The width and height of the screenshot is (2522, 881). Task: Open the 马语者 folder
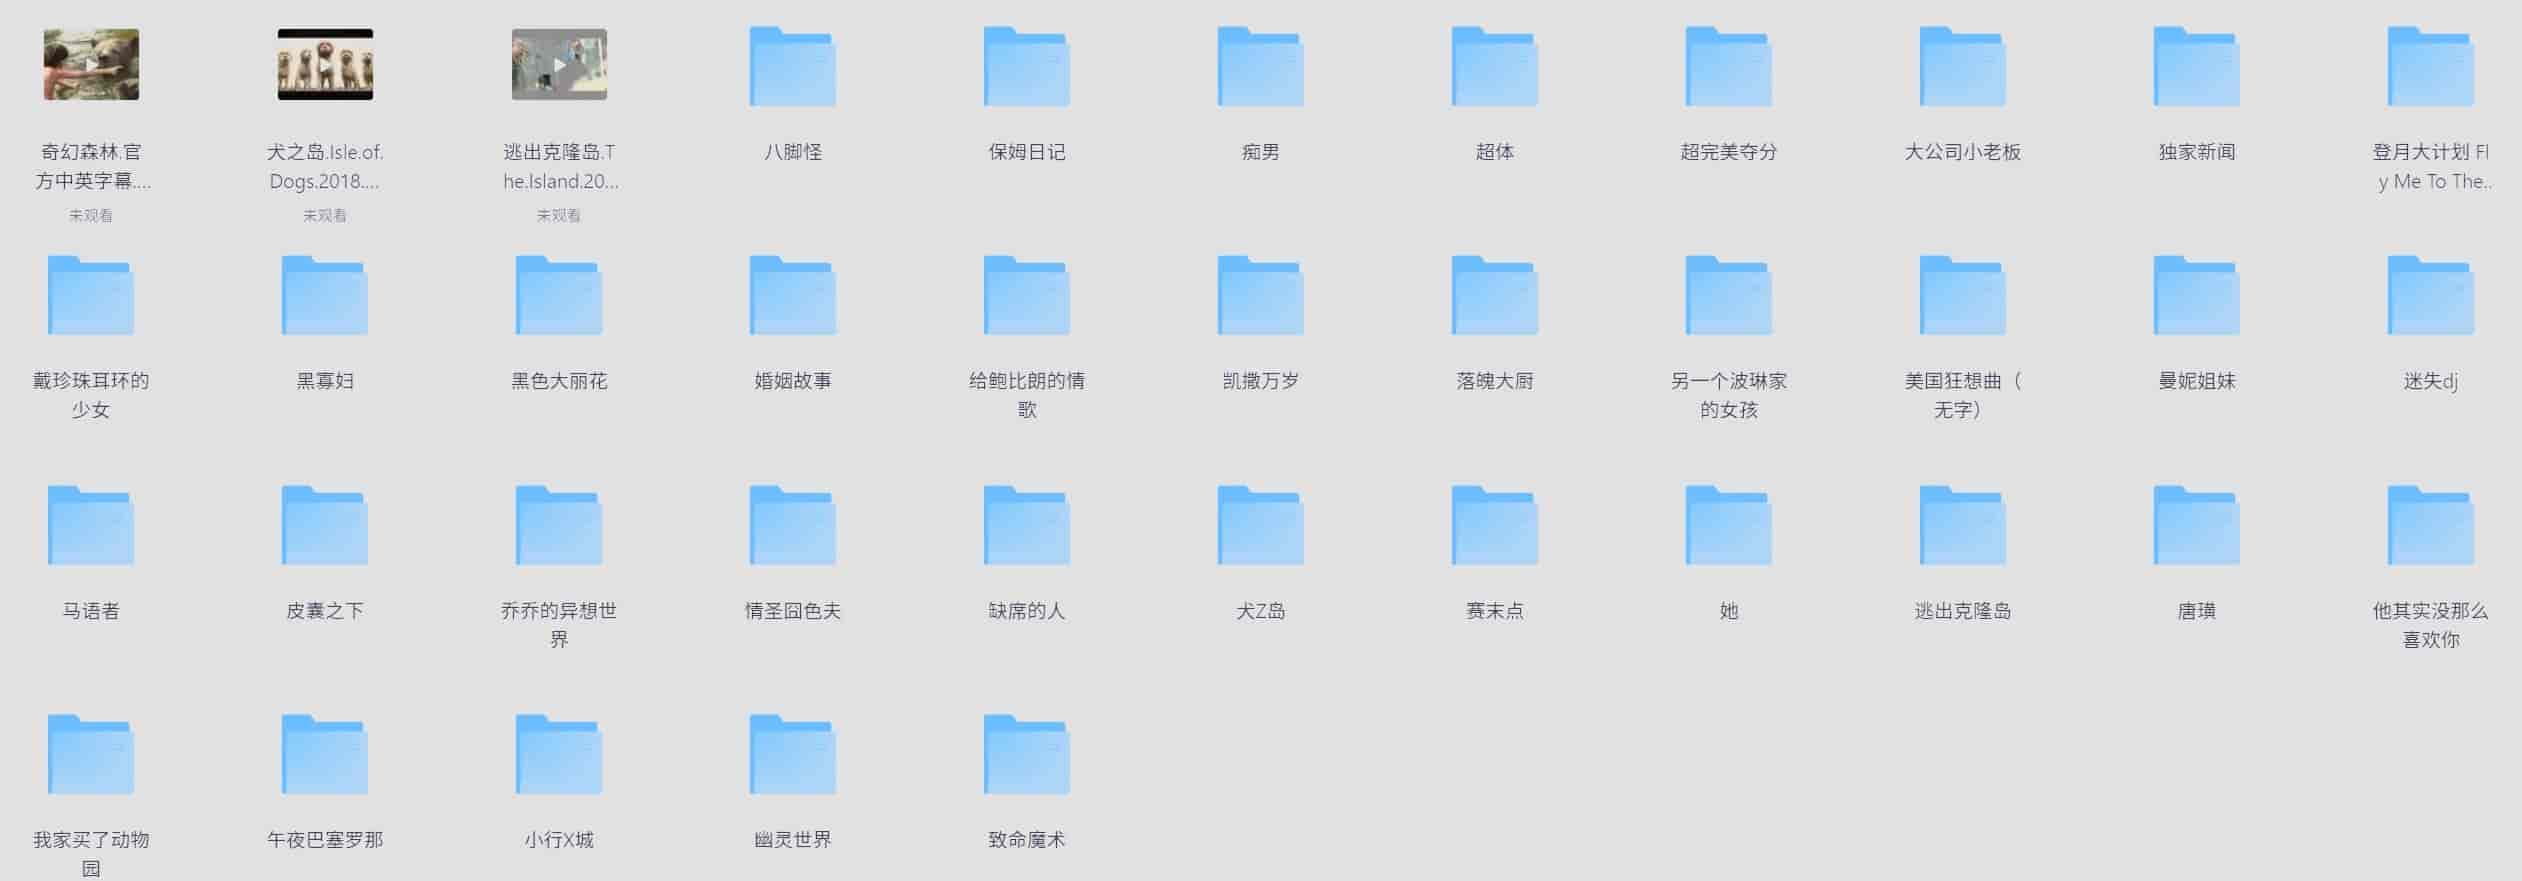tap(91, 527)
